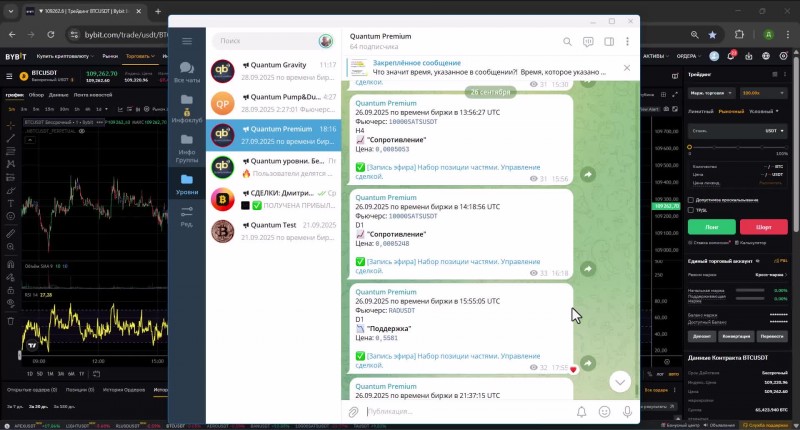Select the Лимитный order type tab
Viewport: 800px width, 430px height.
click(701, 111)
